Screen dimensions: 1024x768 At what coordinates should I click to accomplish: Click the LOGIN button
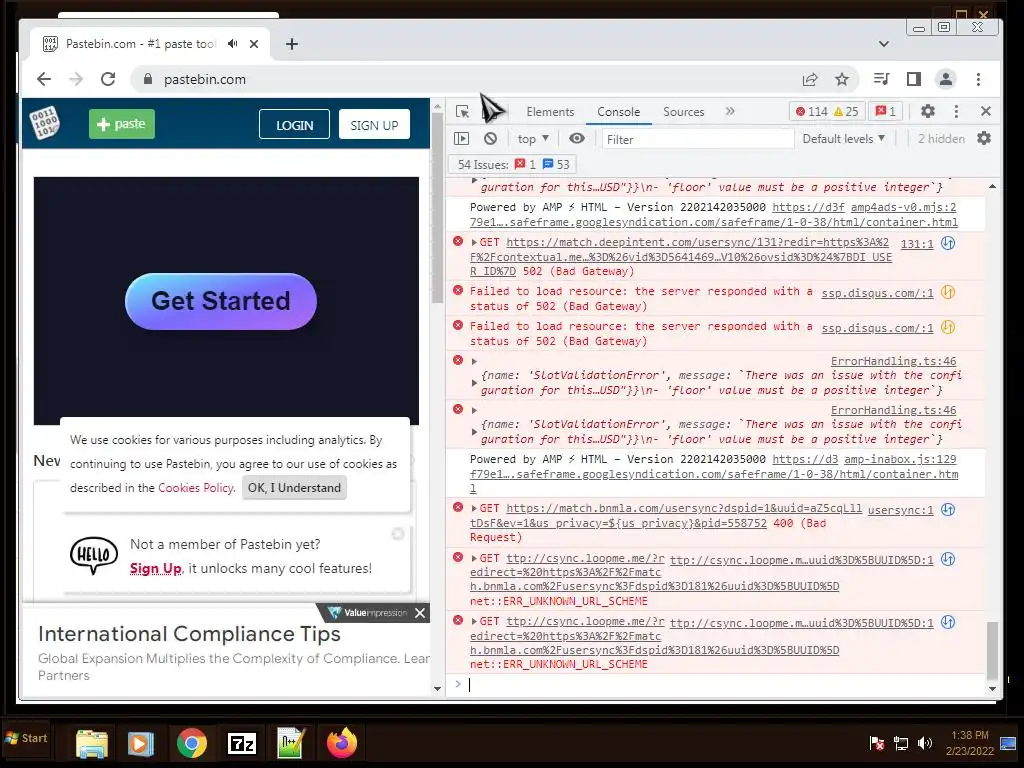point(294,125)
